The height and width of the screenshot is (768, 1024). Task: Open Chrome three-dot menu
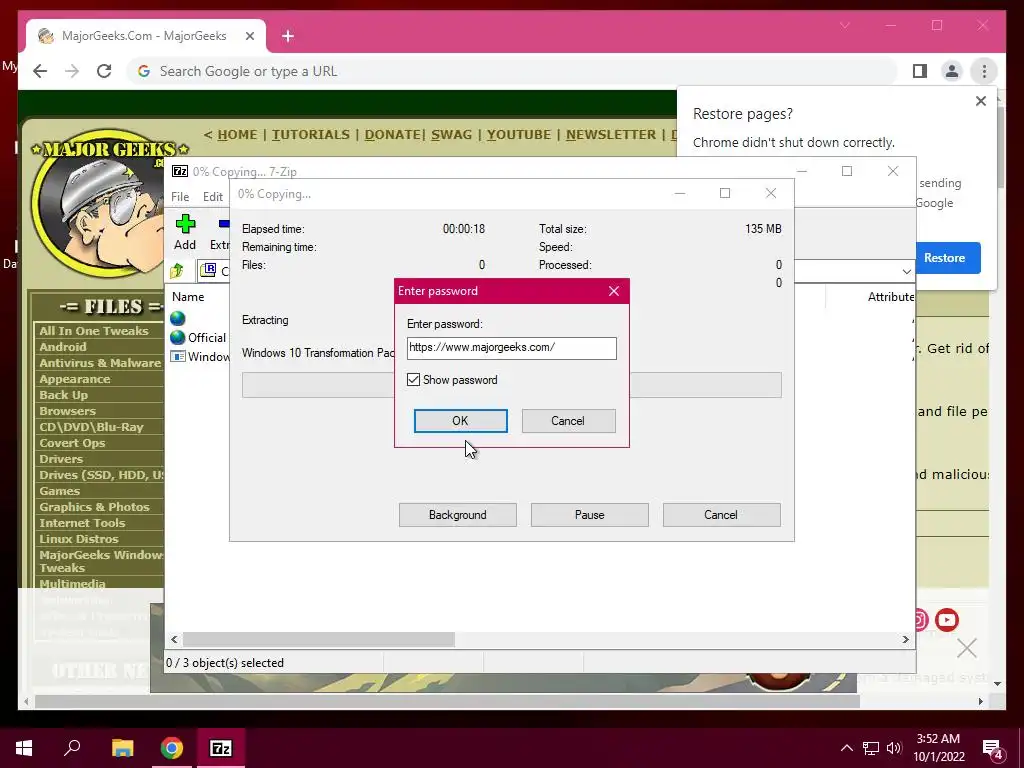tap(984, 71)
